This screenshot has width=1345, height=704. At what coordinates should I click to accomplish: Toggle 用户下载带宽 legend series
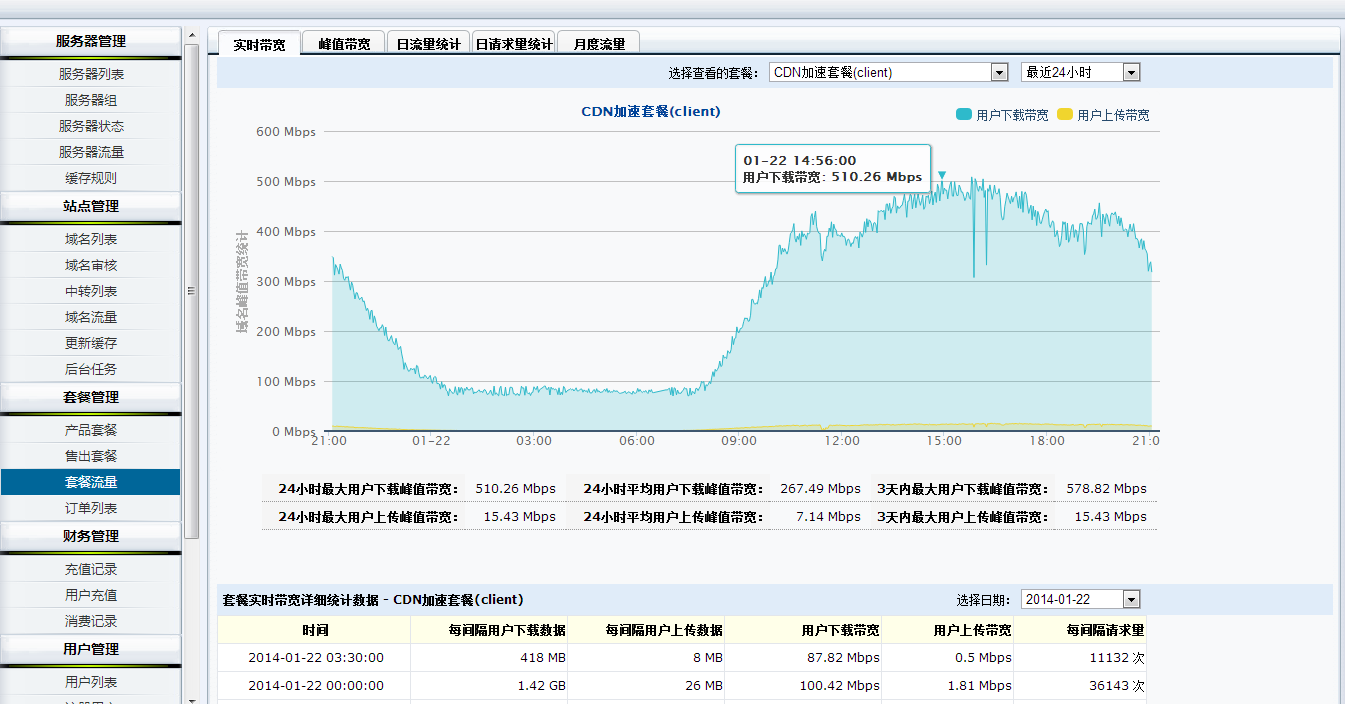click(x=1003, y=115)
